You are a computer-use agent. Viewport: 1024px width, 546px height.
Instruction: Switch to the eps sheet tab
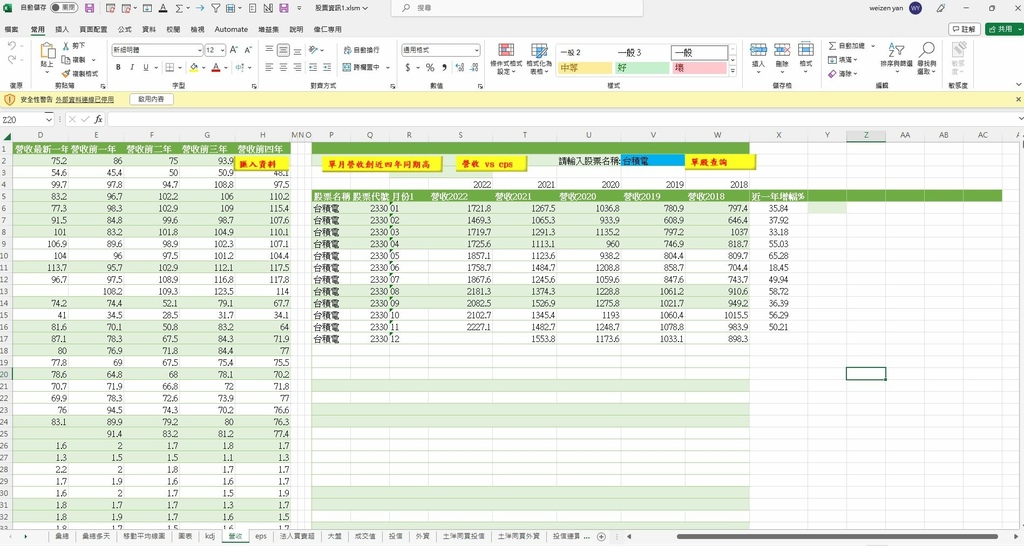[261, 536]
